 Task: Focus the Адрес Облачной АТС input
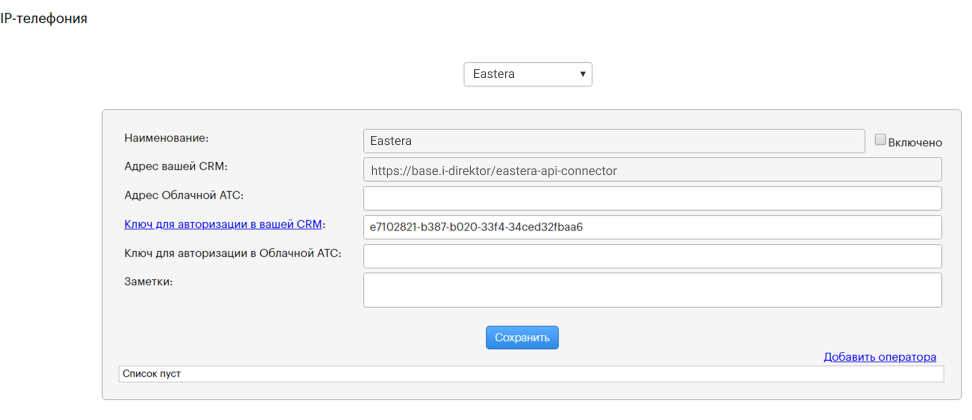[x=651, y=199]
